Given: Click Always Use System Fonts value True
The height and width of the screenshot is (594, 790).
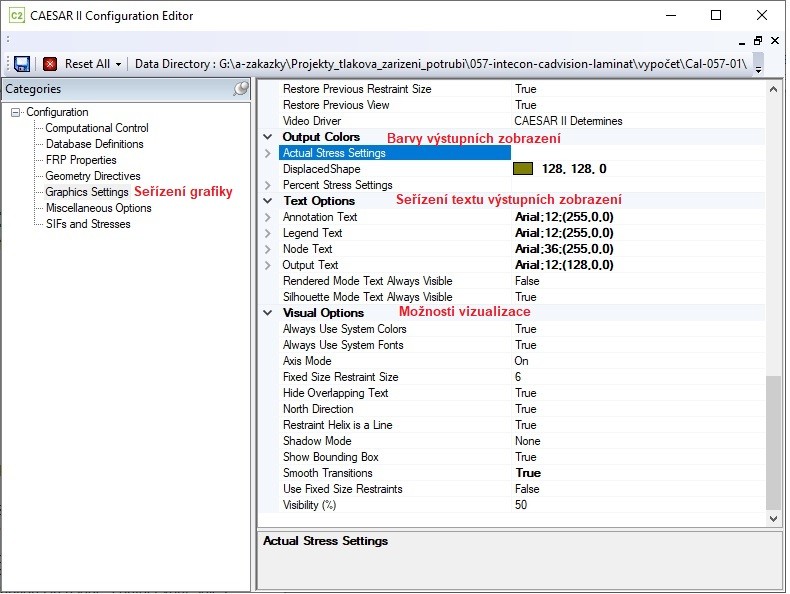Looking at the screenshot, I should [525, 345].
